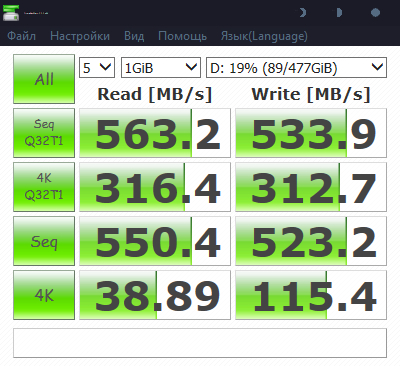The image size is (400, 366).
Task: Select the Seq write value 523.2
Action: point(311,241)
